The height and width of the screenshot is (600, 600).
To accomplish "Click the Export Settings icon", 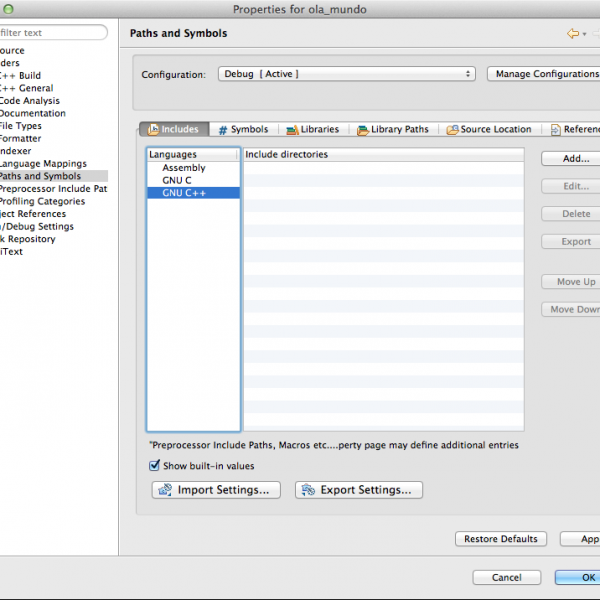I will click(308, 490).
